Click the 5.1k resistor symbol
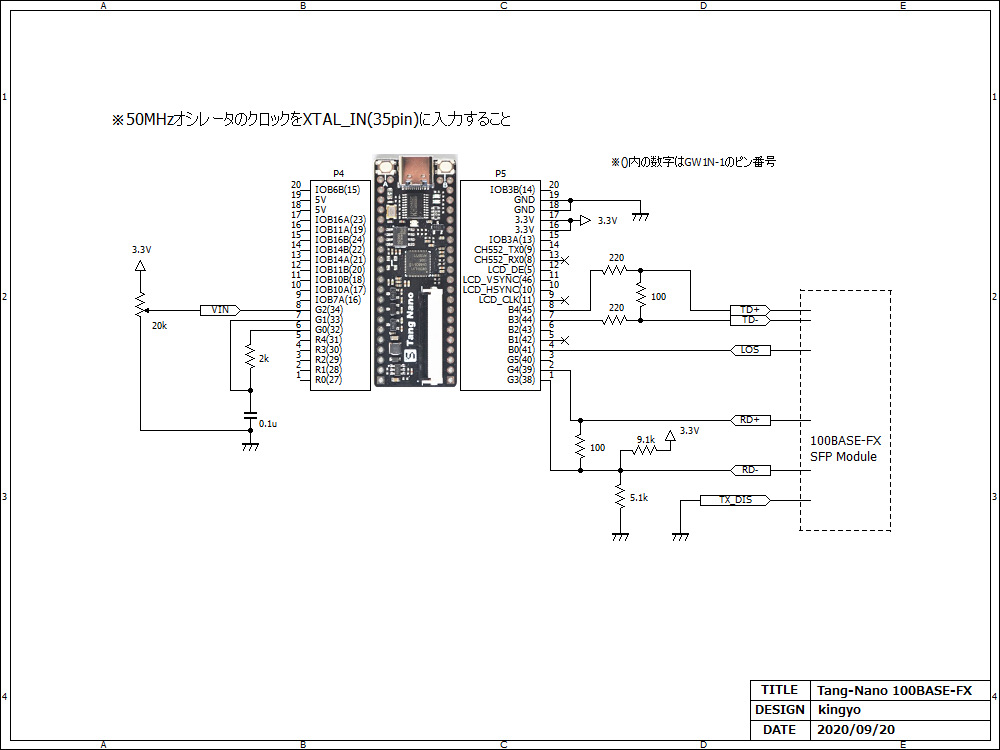This screenshot has width=1000, height=750. coord(620,496)
